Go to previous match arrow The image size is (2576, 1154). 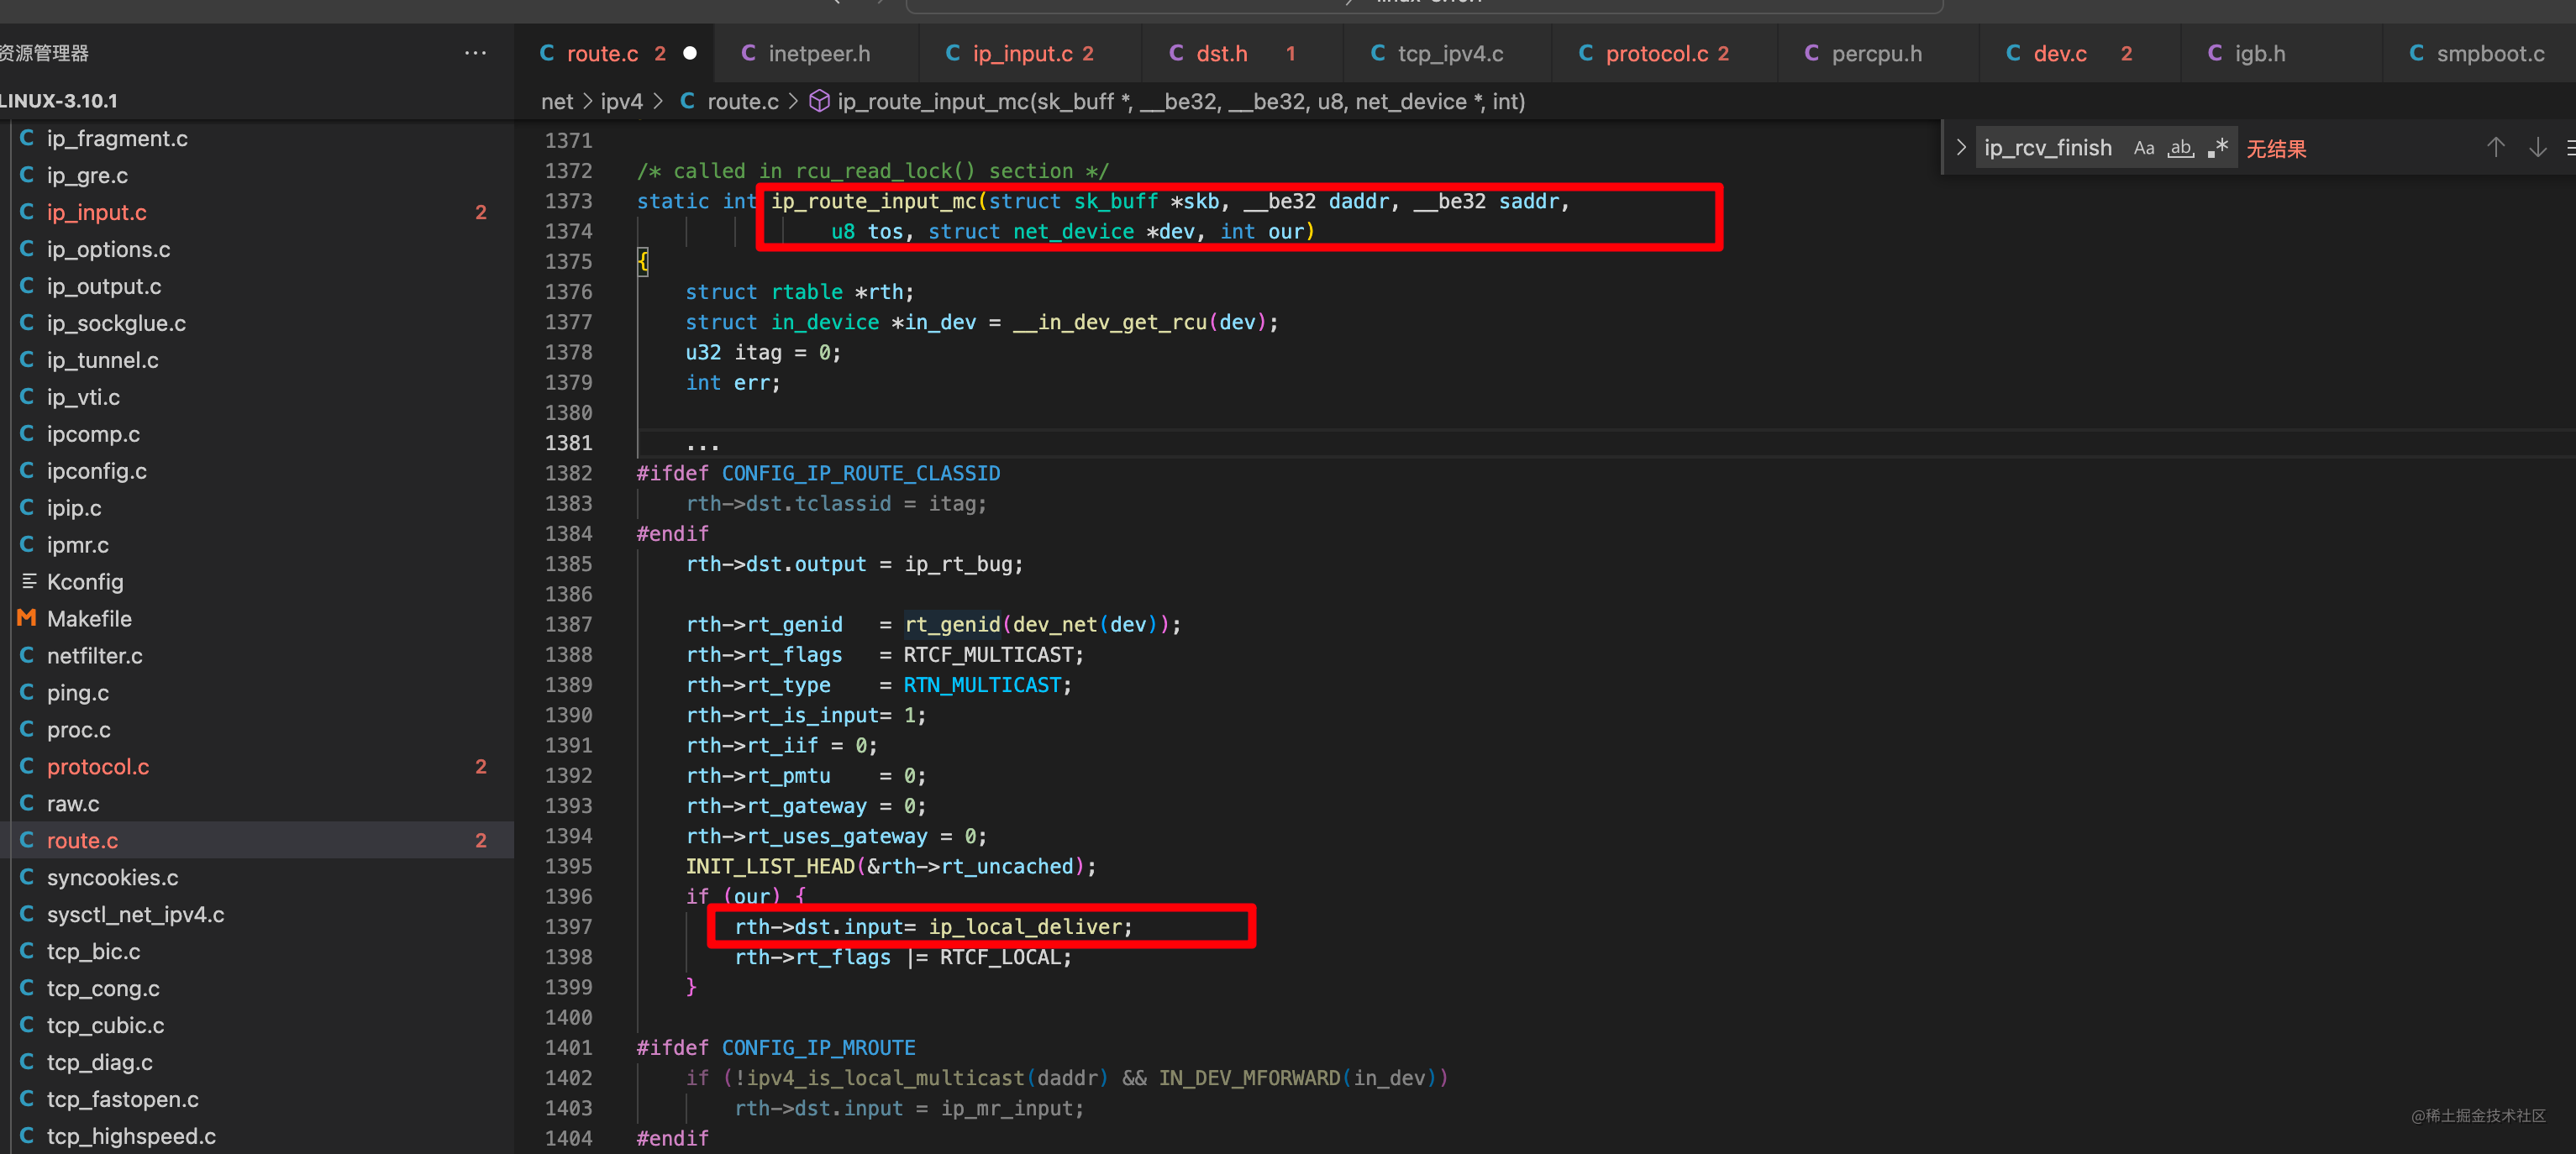(x=2495, y=148)
